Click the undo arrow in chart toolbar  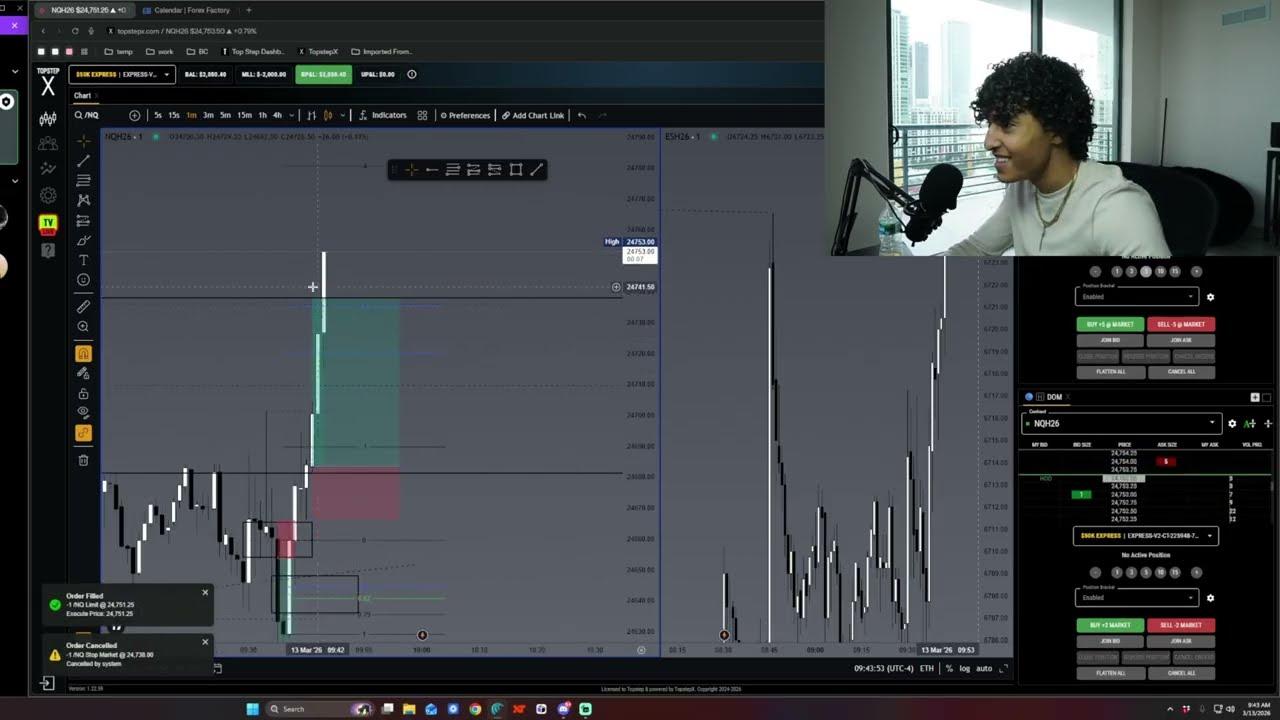pyautogui.click(x=582, y=115)
